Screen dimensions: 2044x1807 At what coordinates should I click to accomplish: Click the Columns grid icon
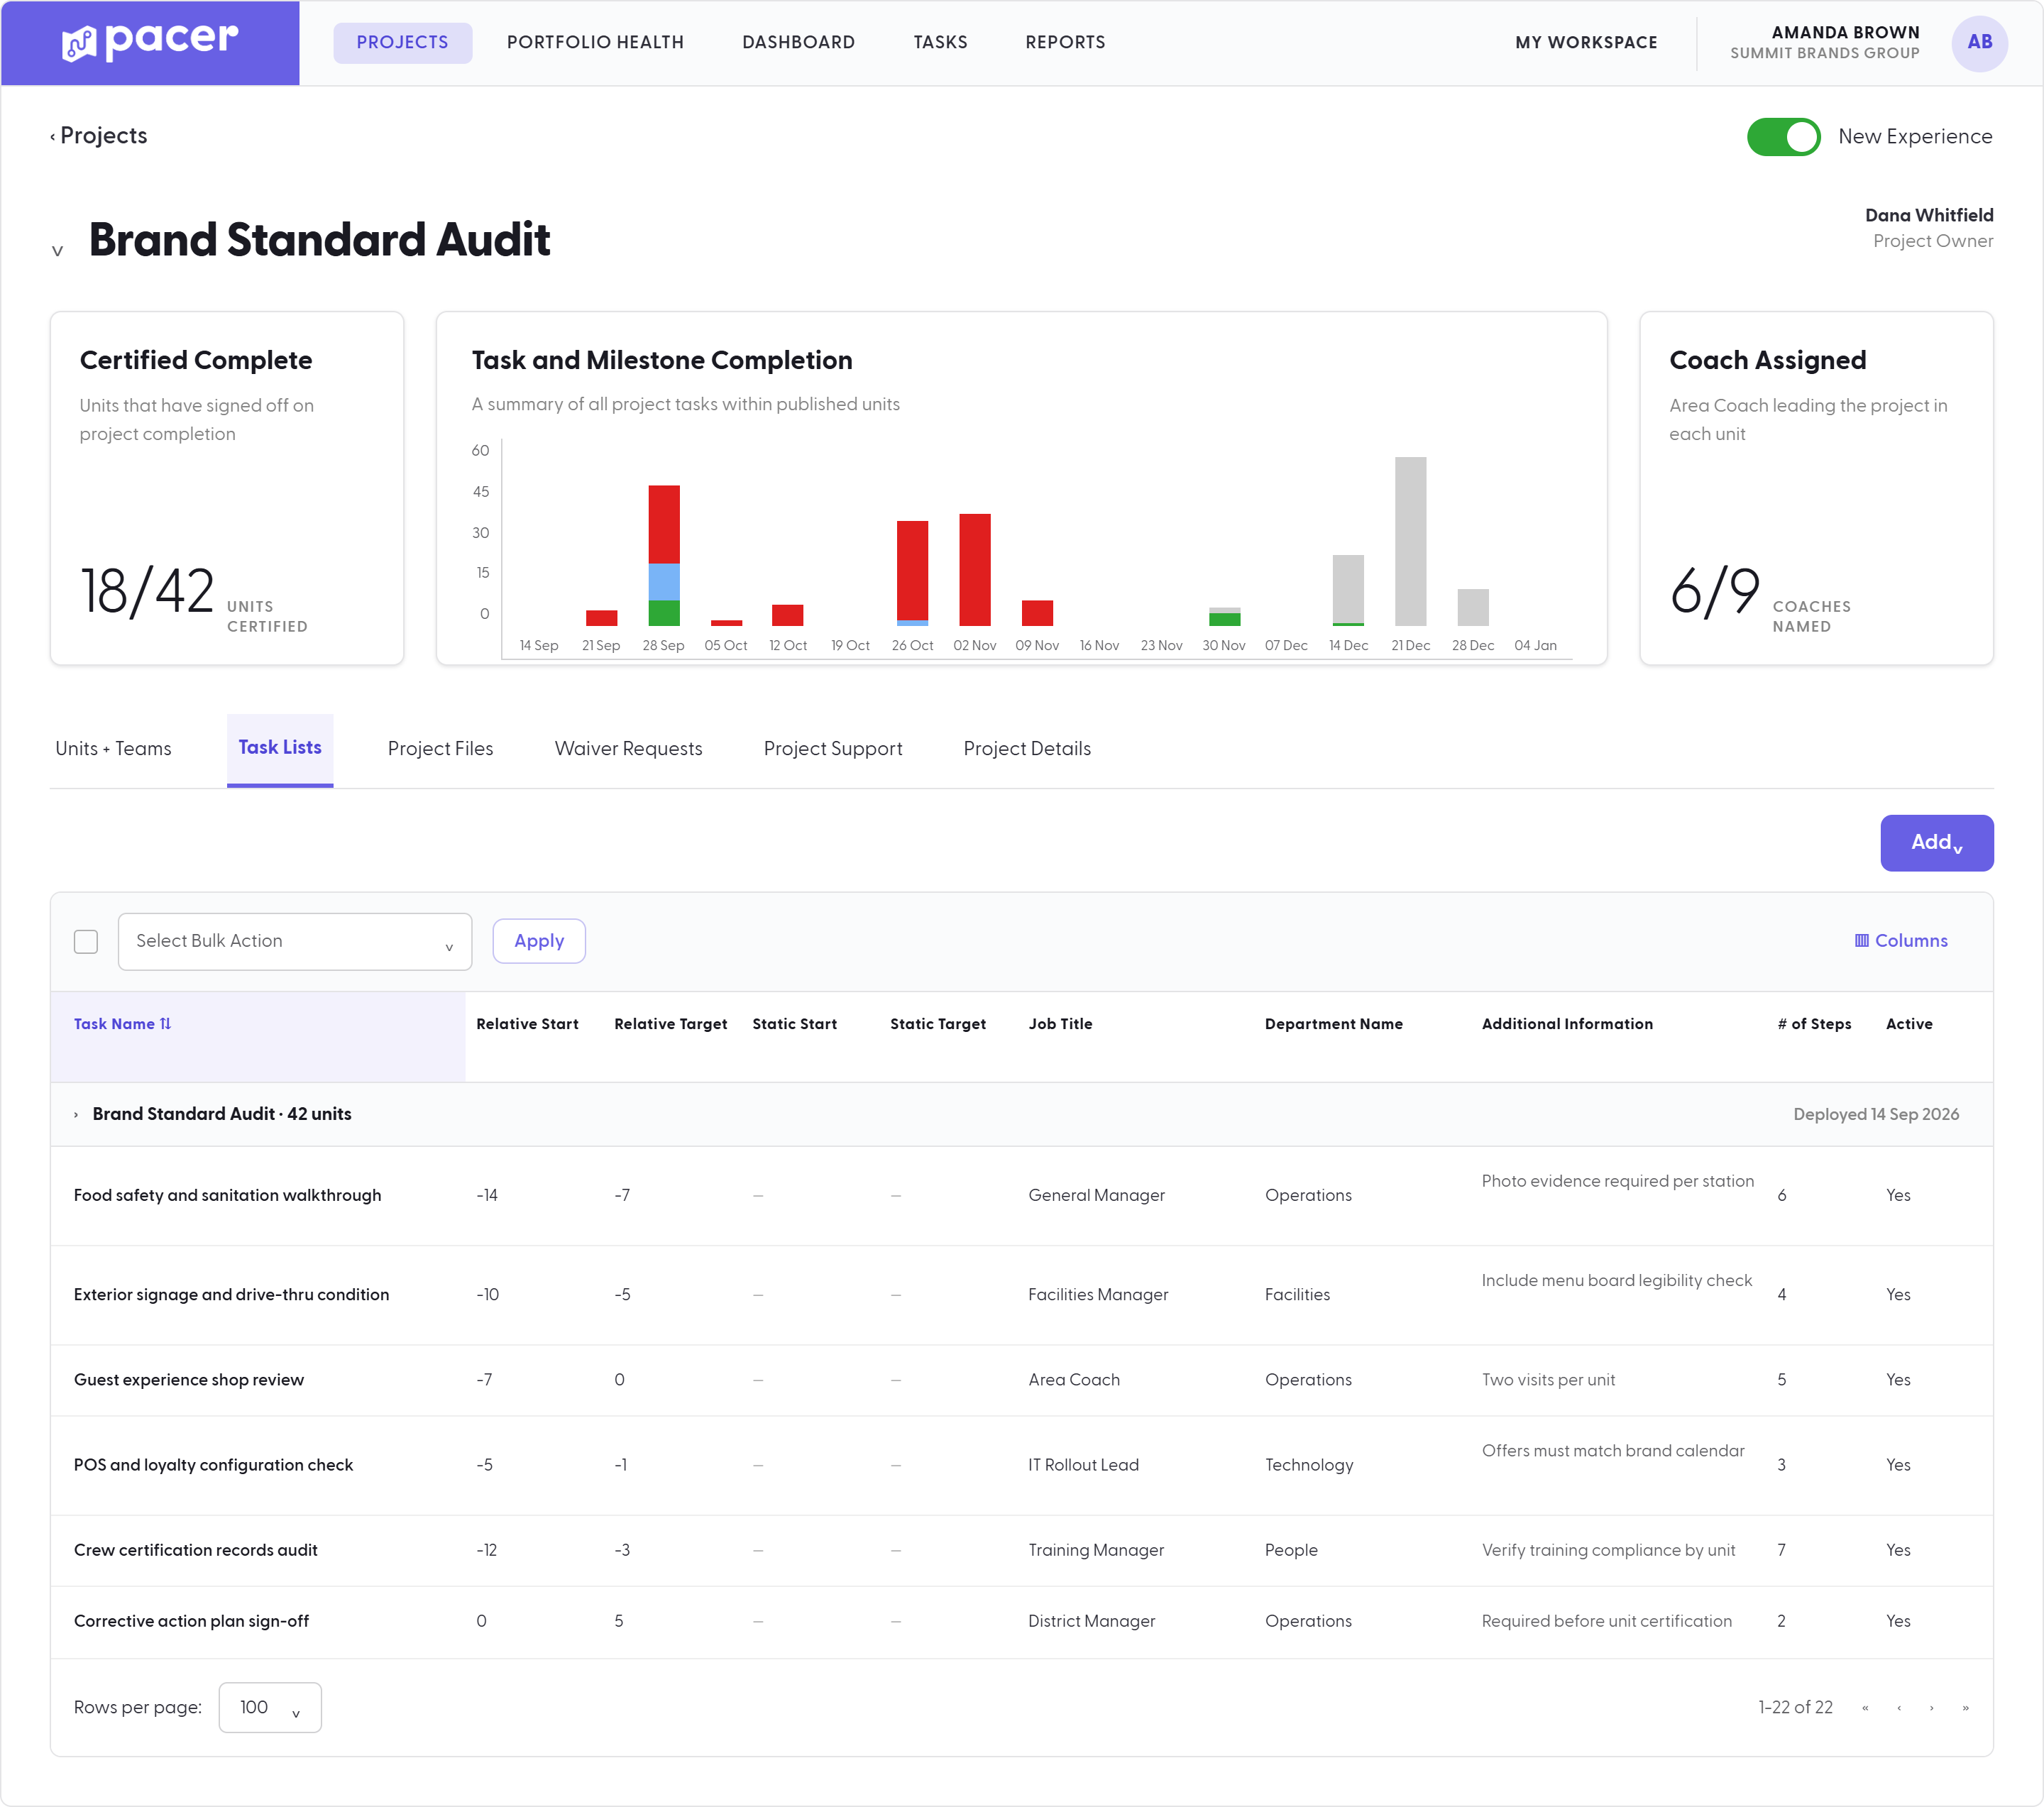pyautogui.click(x=1861, y=940)
